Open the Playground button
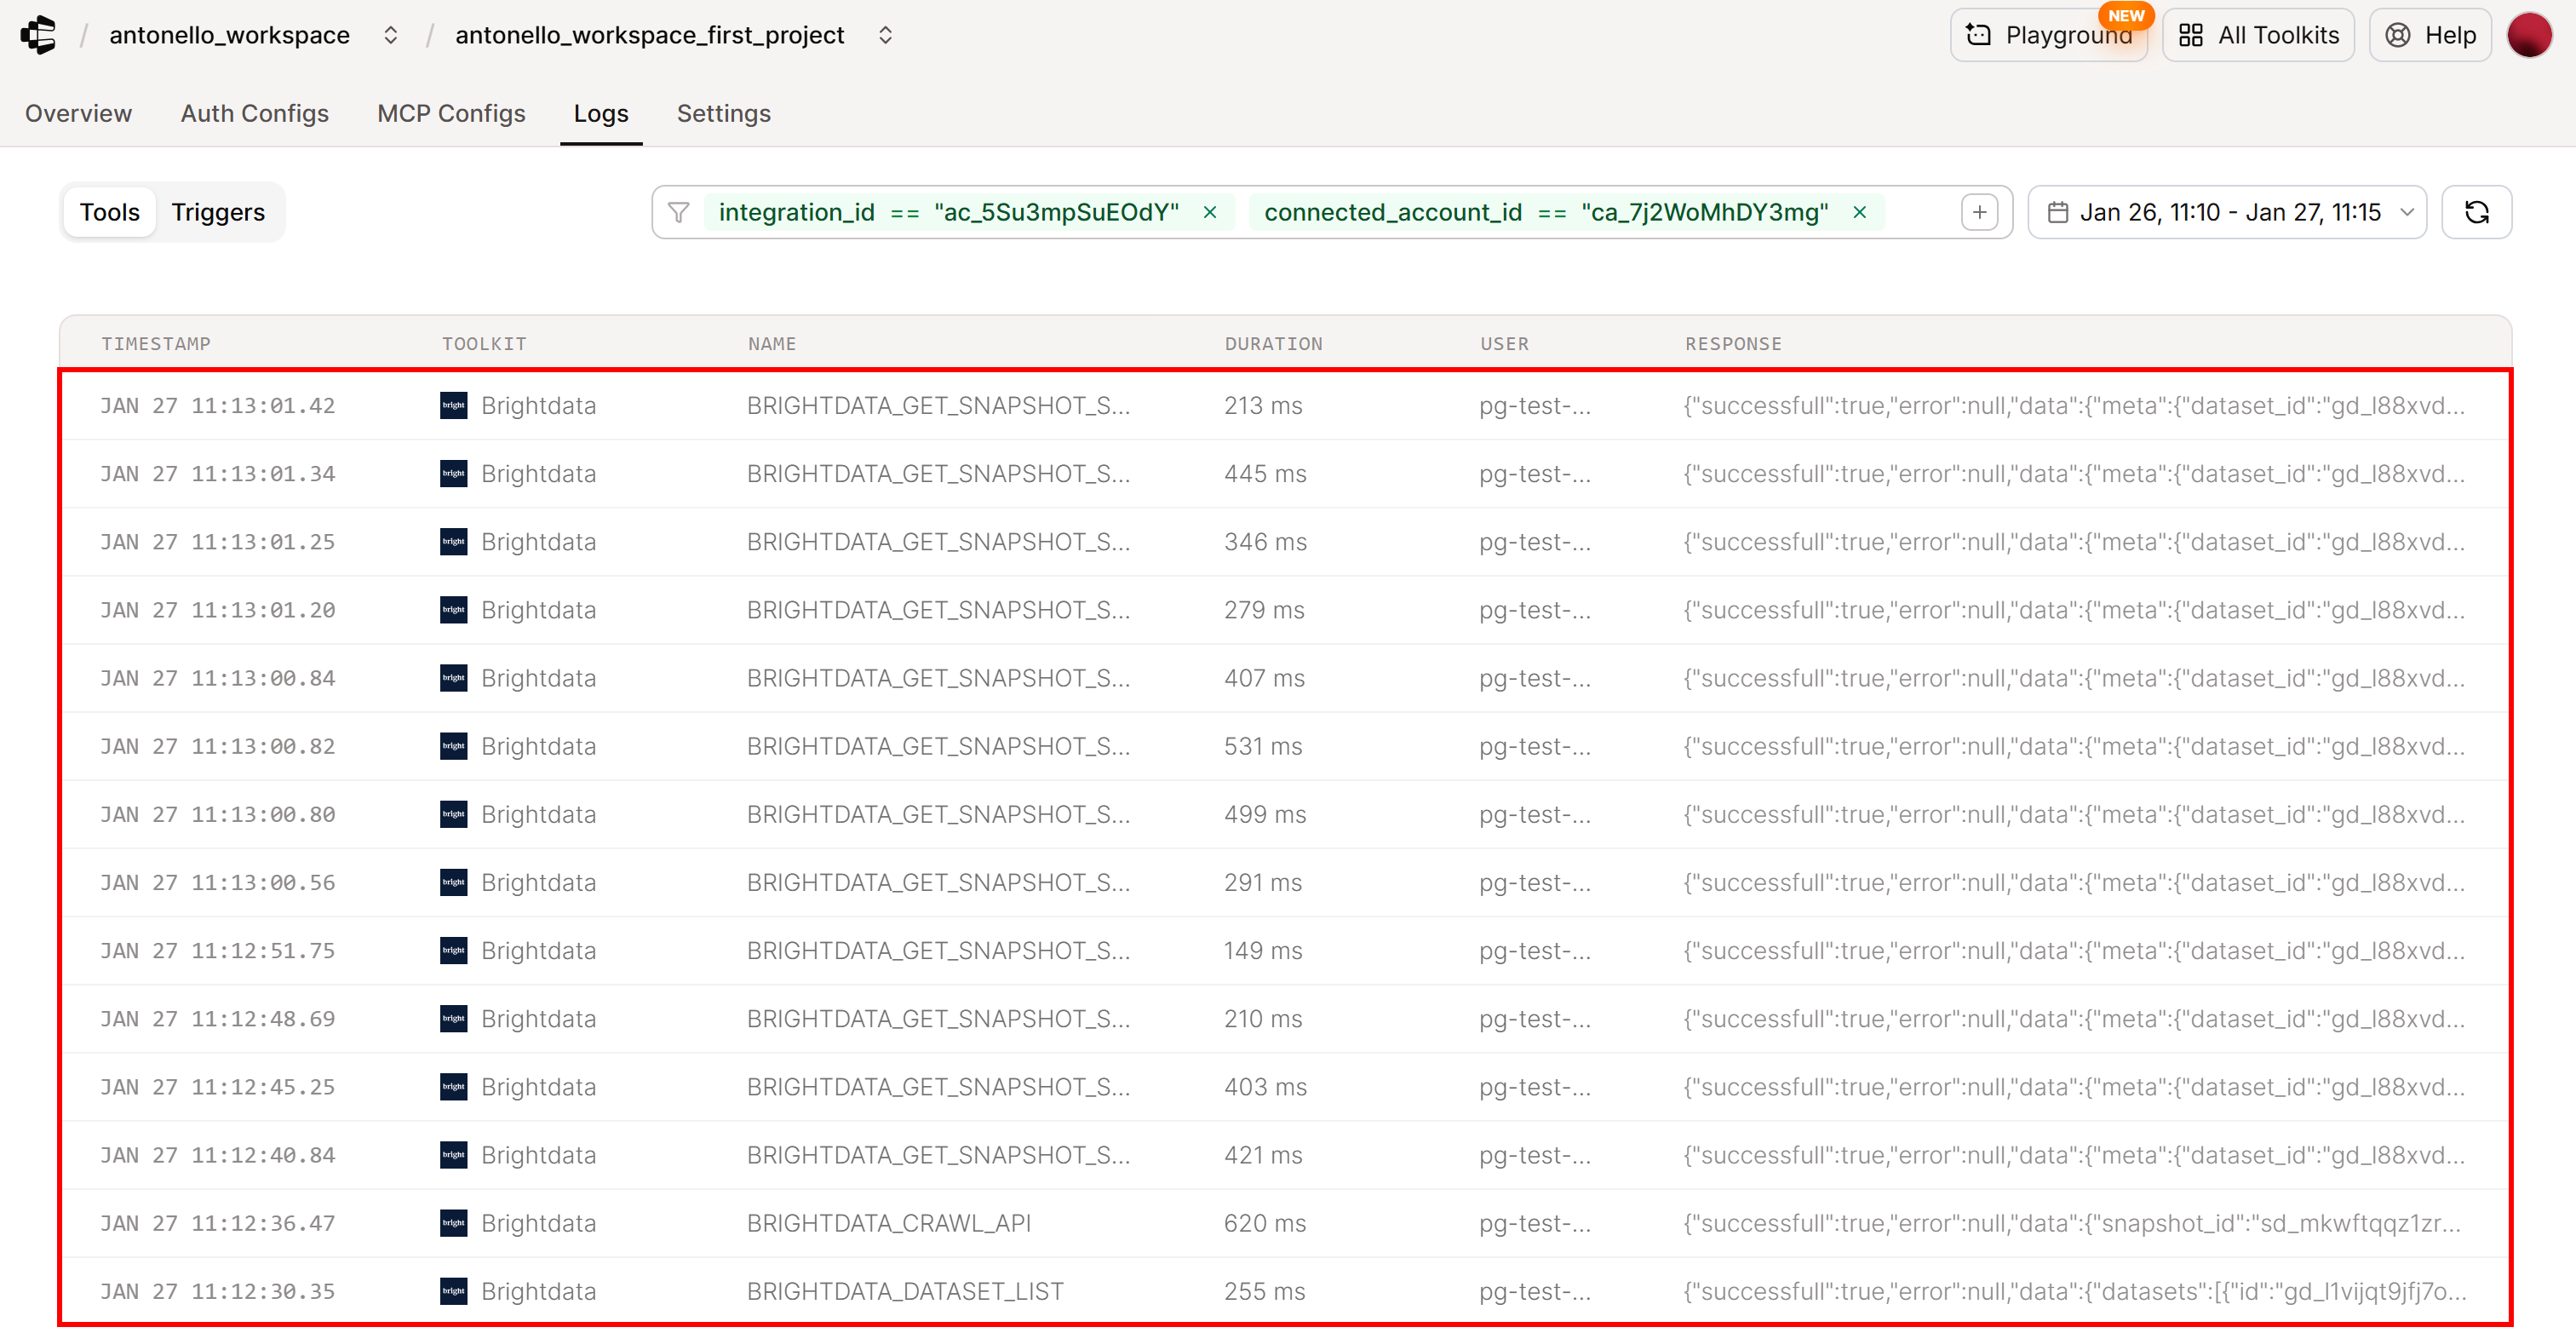 [x=2048, y=35]
